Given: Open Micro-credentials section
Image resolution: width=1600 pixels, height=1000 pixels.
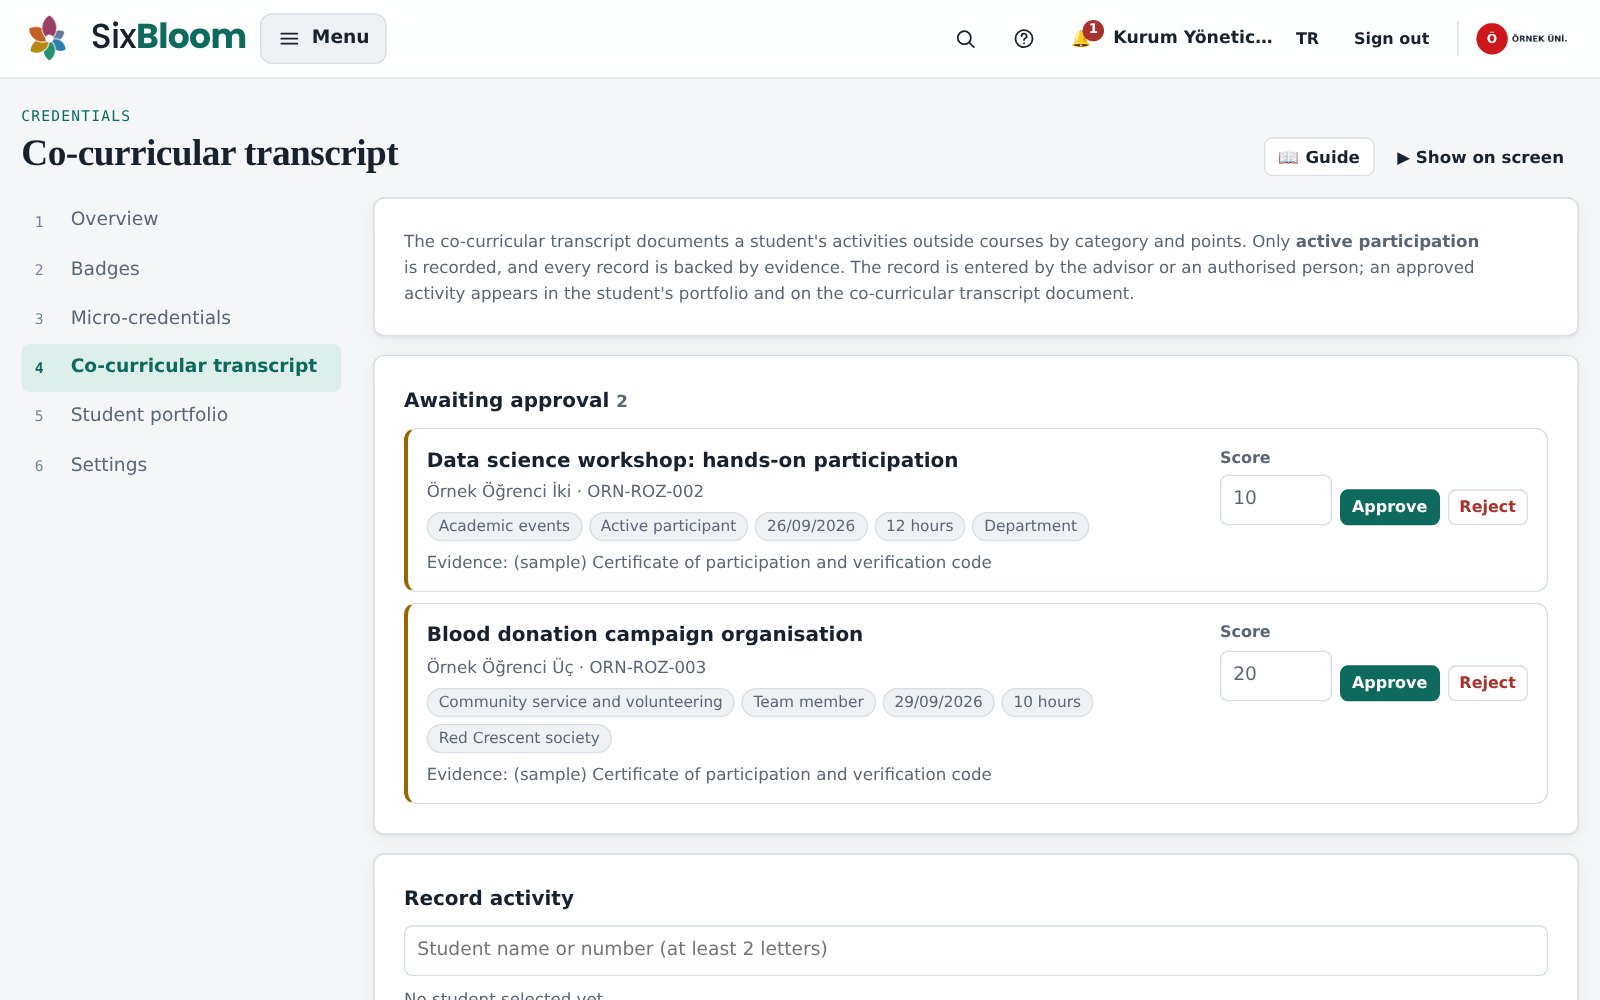Looking at the screenshot, I should click(x=181, y=317).
